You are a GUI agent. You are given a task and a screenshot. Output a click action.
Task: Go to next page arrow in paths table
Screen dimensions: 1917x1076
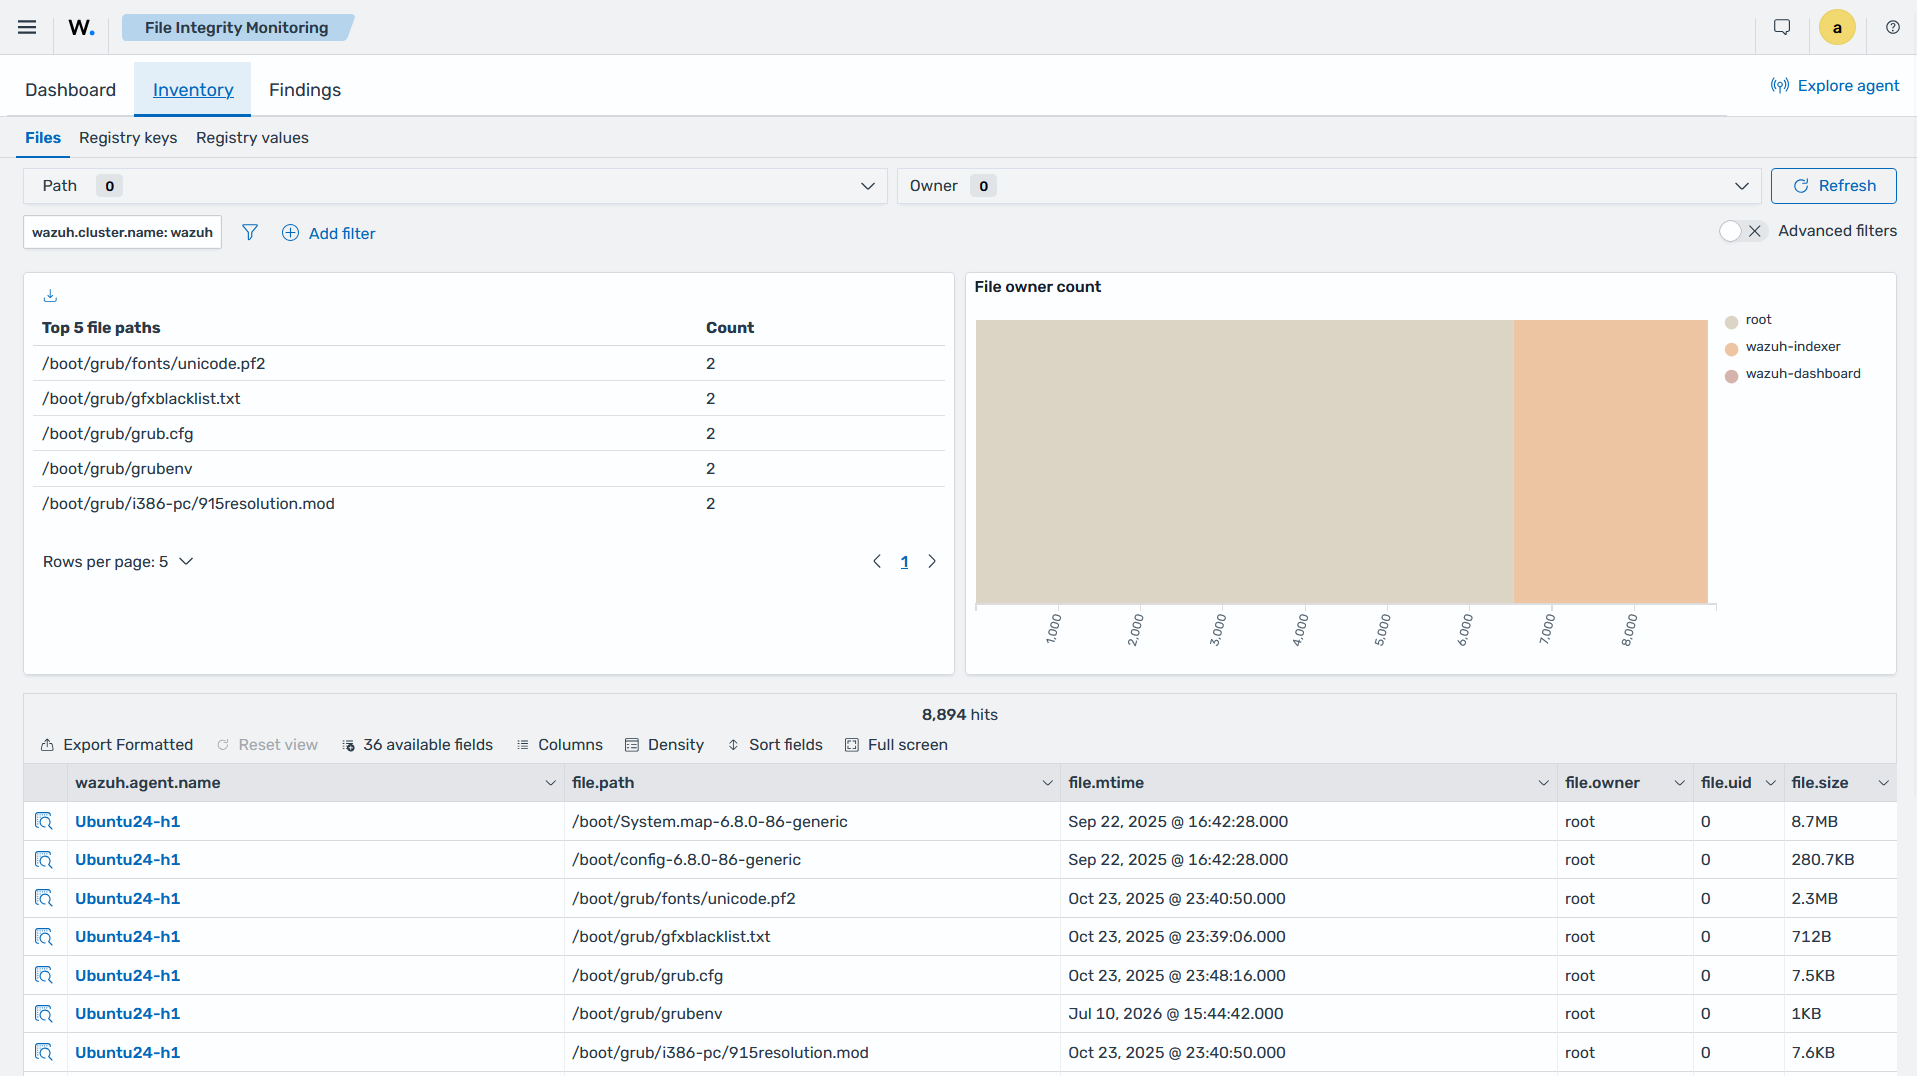[x=932, y=561]
